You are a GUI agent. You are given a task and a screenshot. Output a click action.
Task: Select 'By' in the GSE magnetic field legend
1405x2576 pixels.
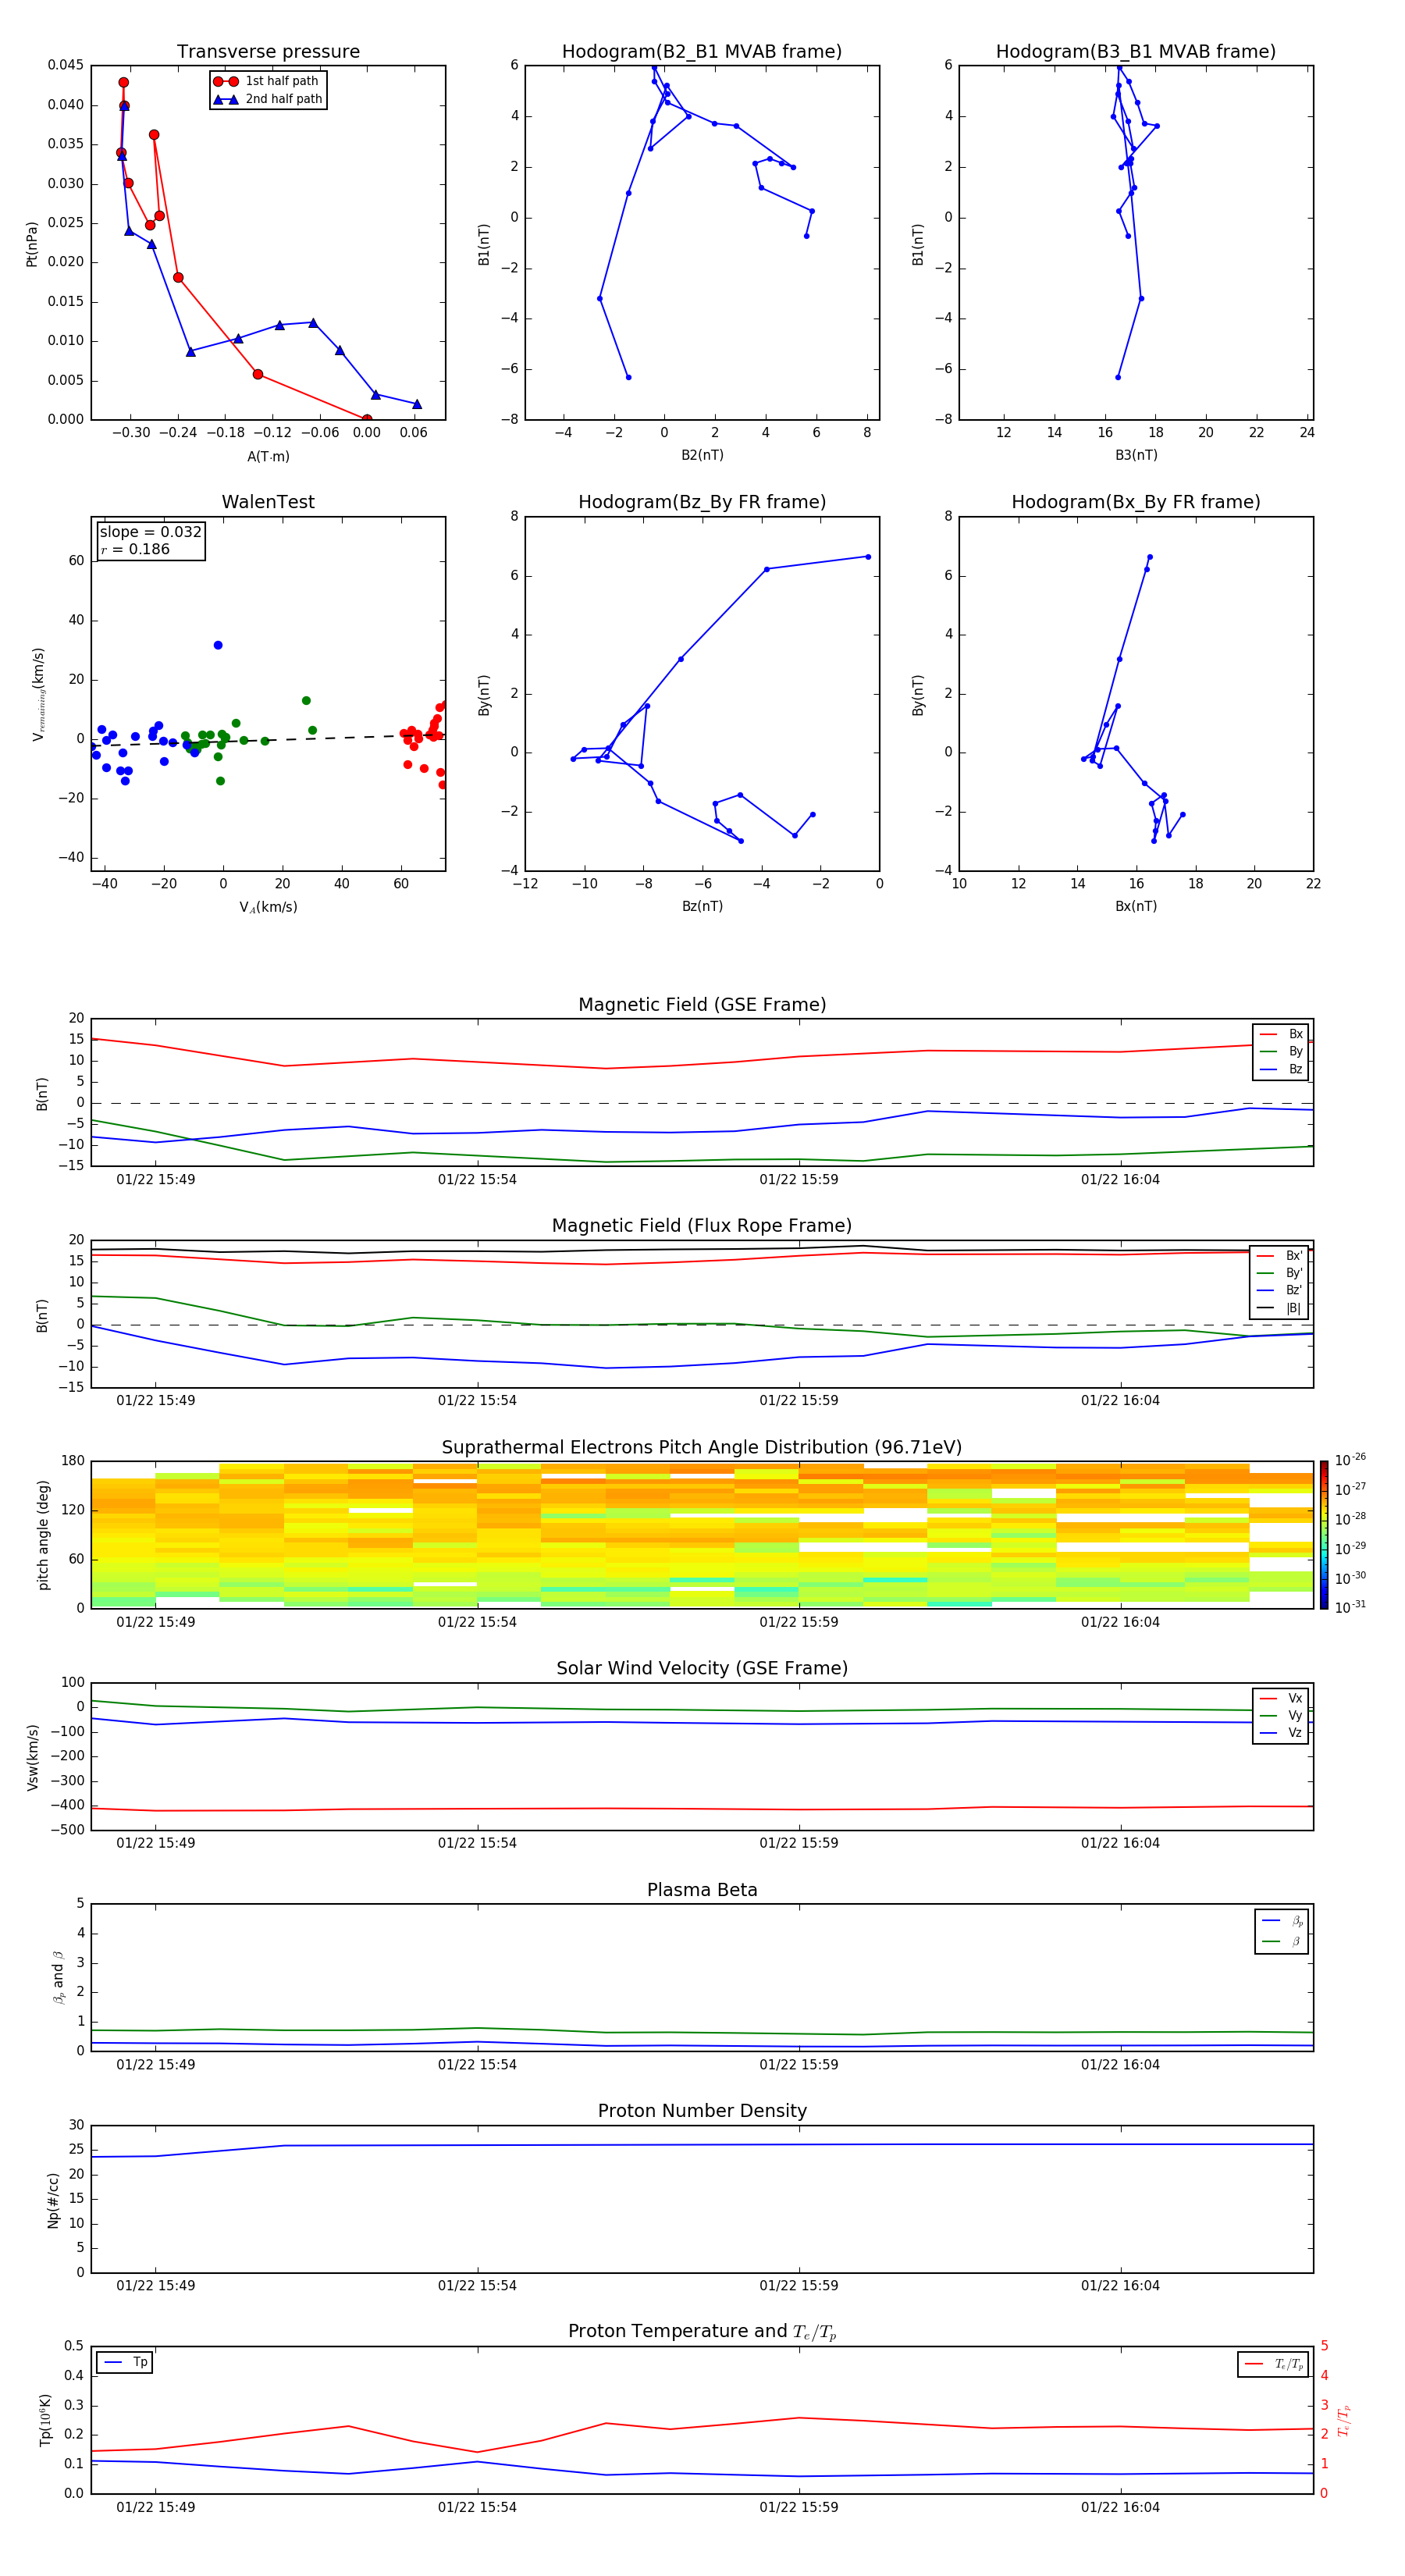click(x=1282, y=1052)
